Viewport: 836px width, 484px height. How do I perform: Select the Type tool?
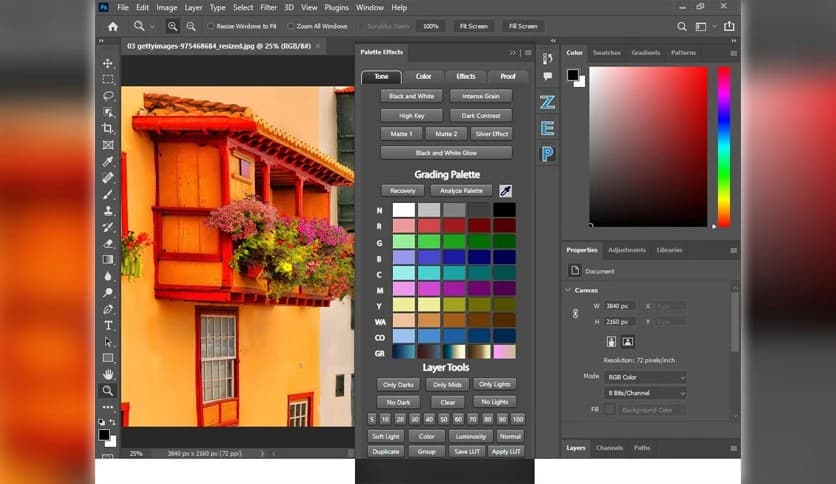pos(108,325)
